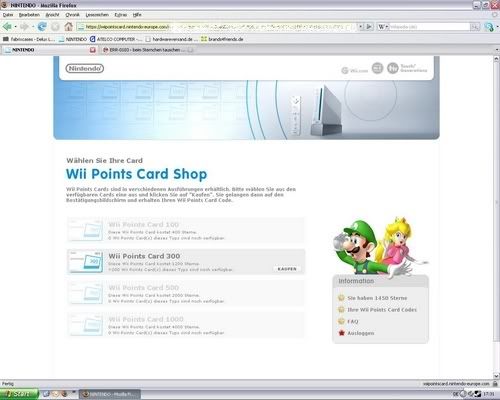Reload the page with the refresh icon
500x400 pixels.
tap(42, 26)
